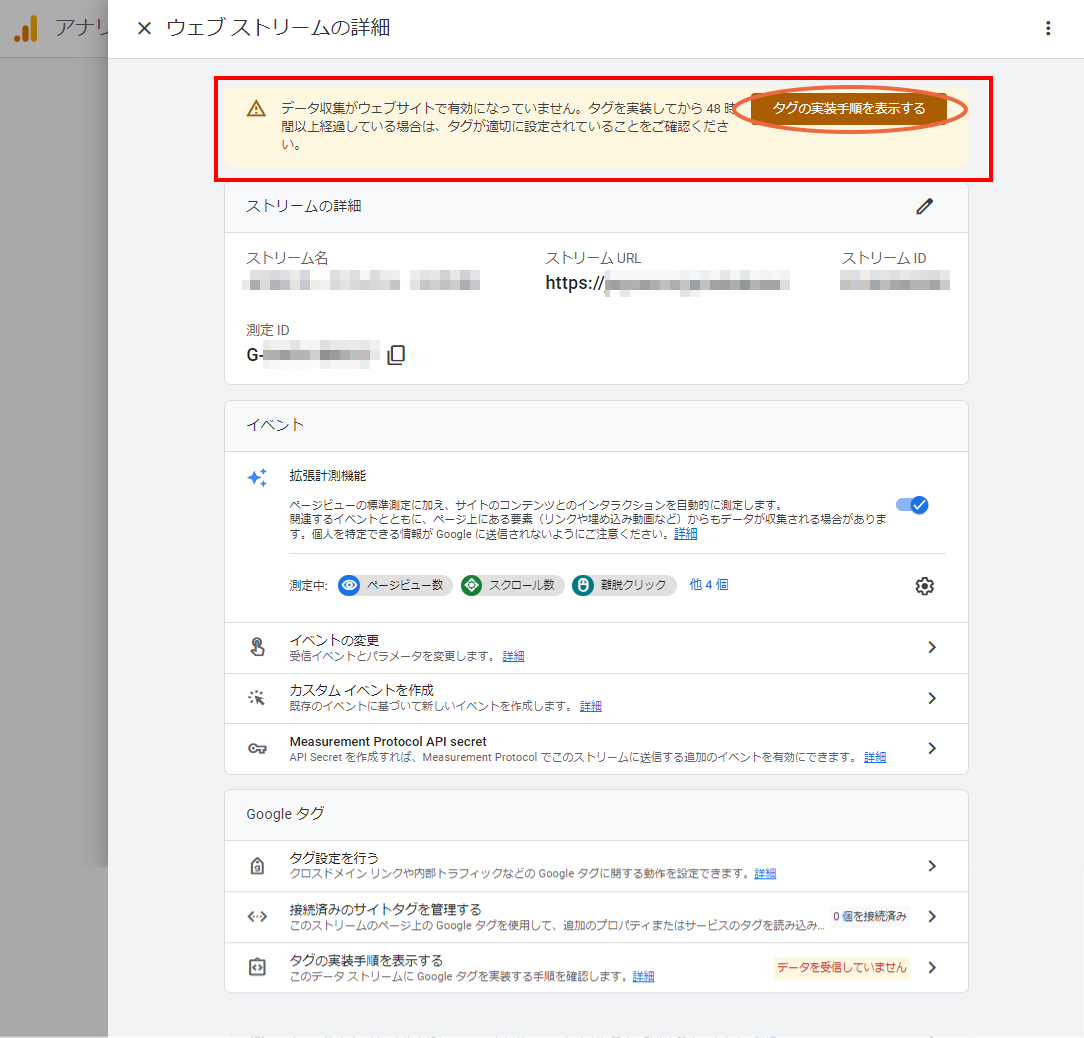Select the 'スクロール数' measurement chip
The height and width of the screenshot is (1038, 1084).
(x=512, y=586)
